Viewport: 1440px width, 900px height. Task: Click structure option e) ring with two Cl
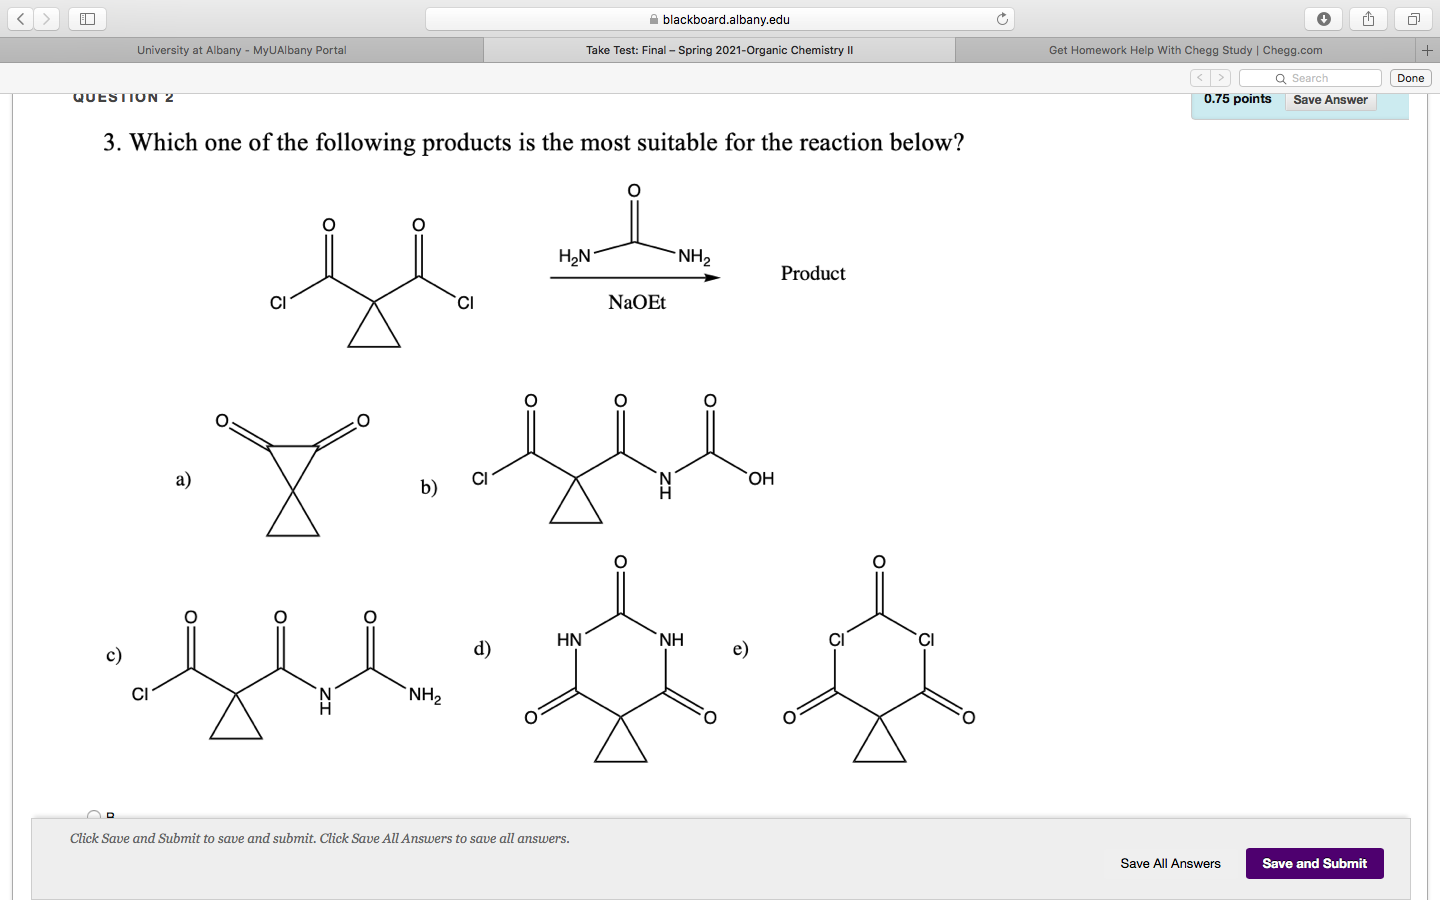click(x=879, y=660)
